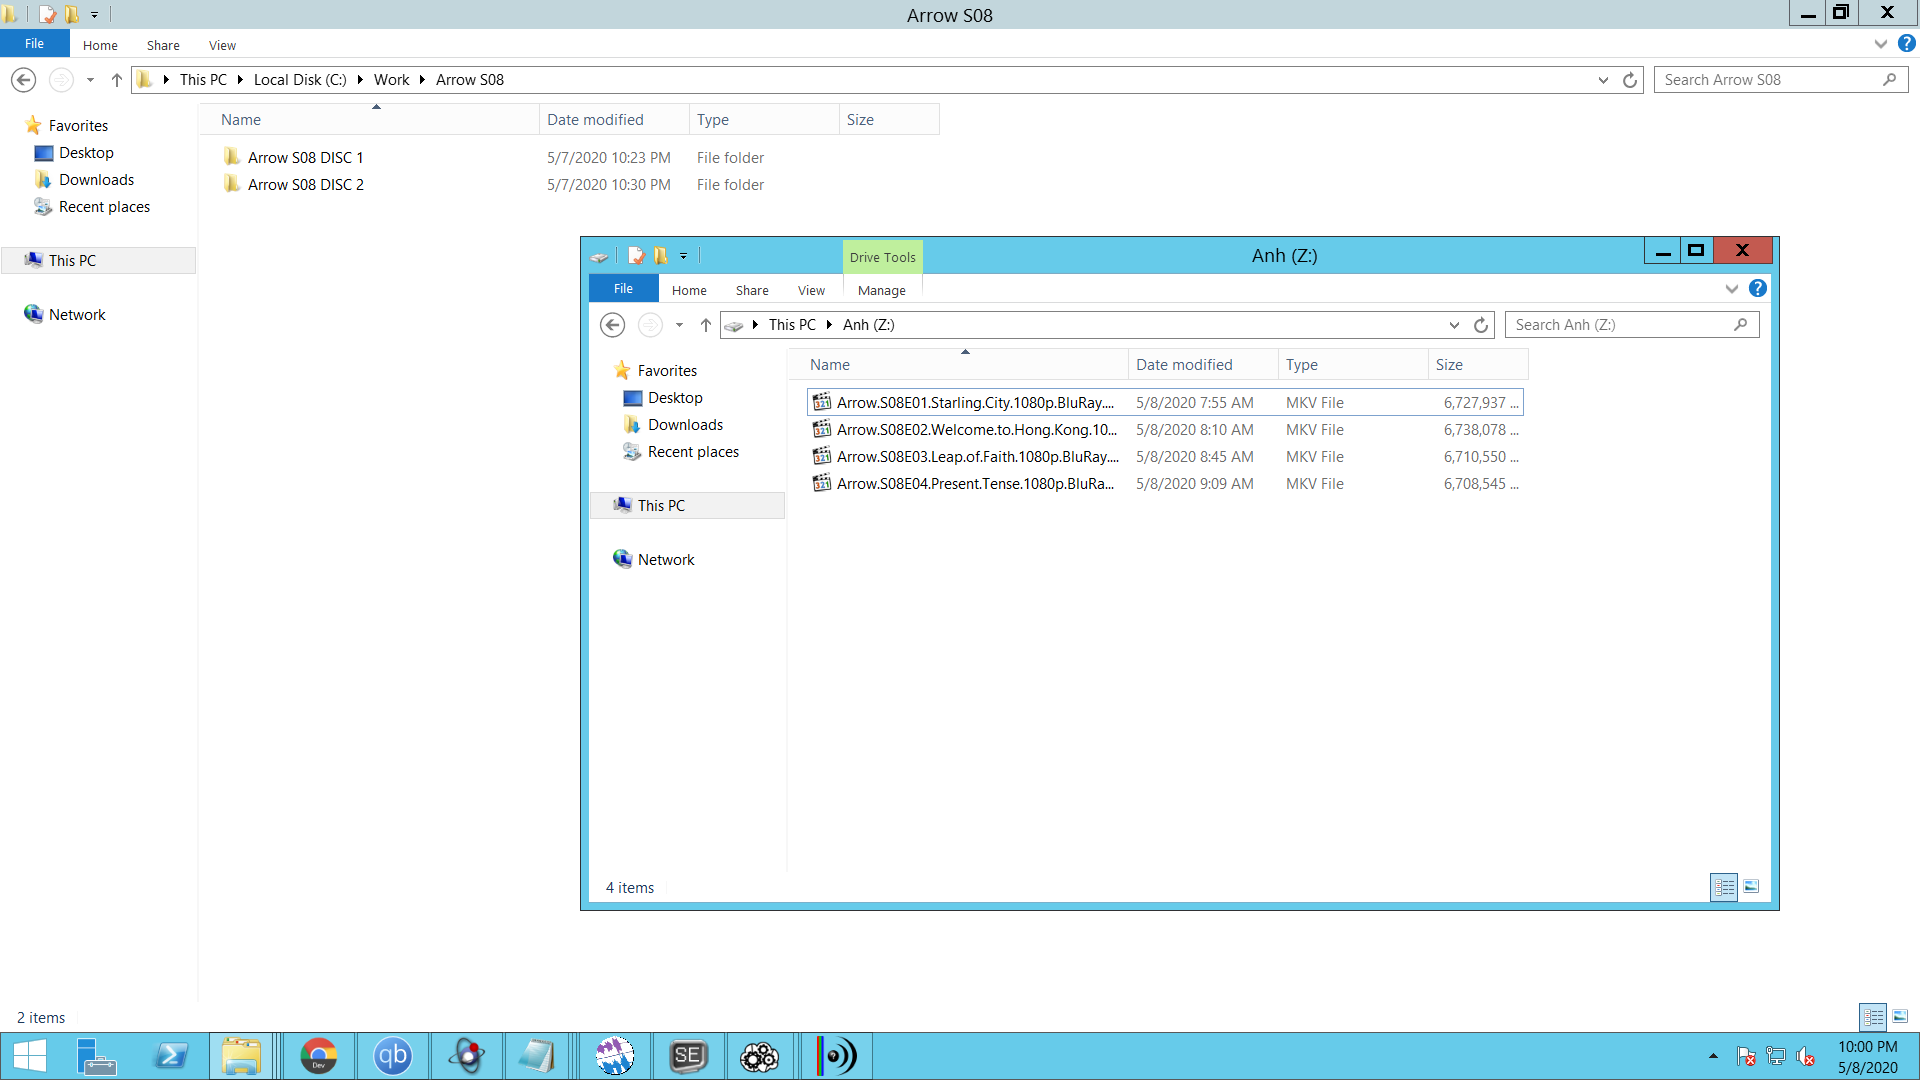Launch Chrome Dev from taskbar
The image size is (1920, 1080).
[319, 1056]
